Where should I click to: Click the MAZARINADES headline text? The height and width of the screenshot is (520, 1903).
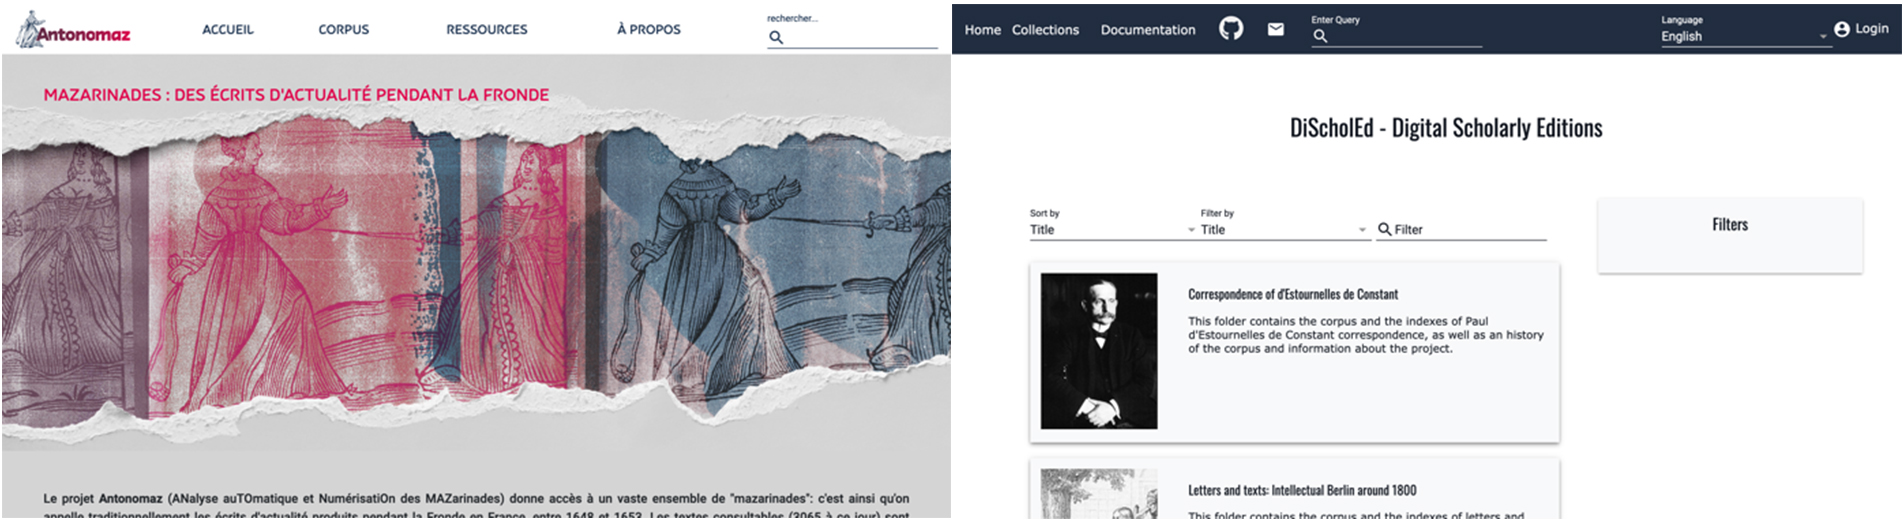click(296, 95)
